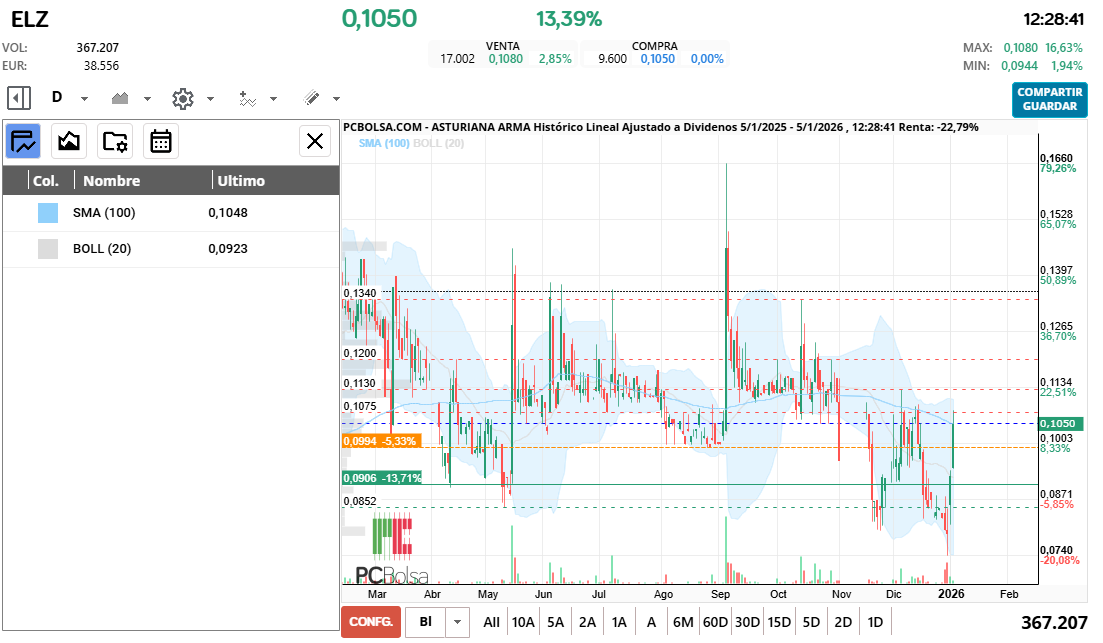Screen dimensions: 1103x643
Task: Click the add indicator icon
Action: click(x=247, y=98)
